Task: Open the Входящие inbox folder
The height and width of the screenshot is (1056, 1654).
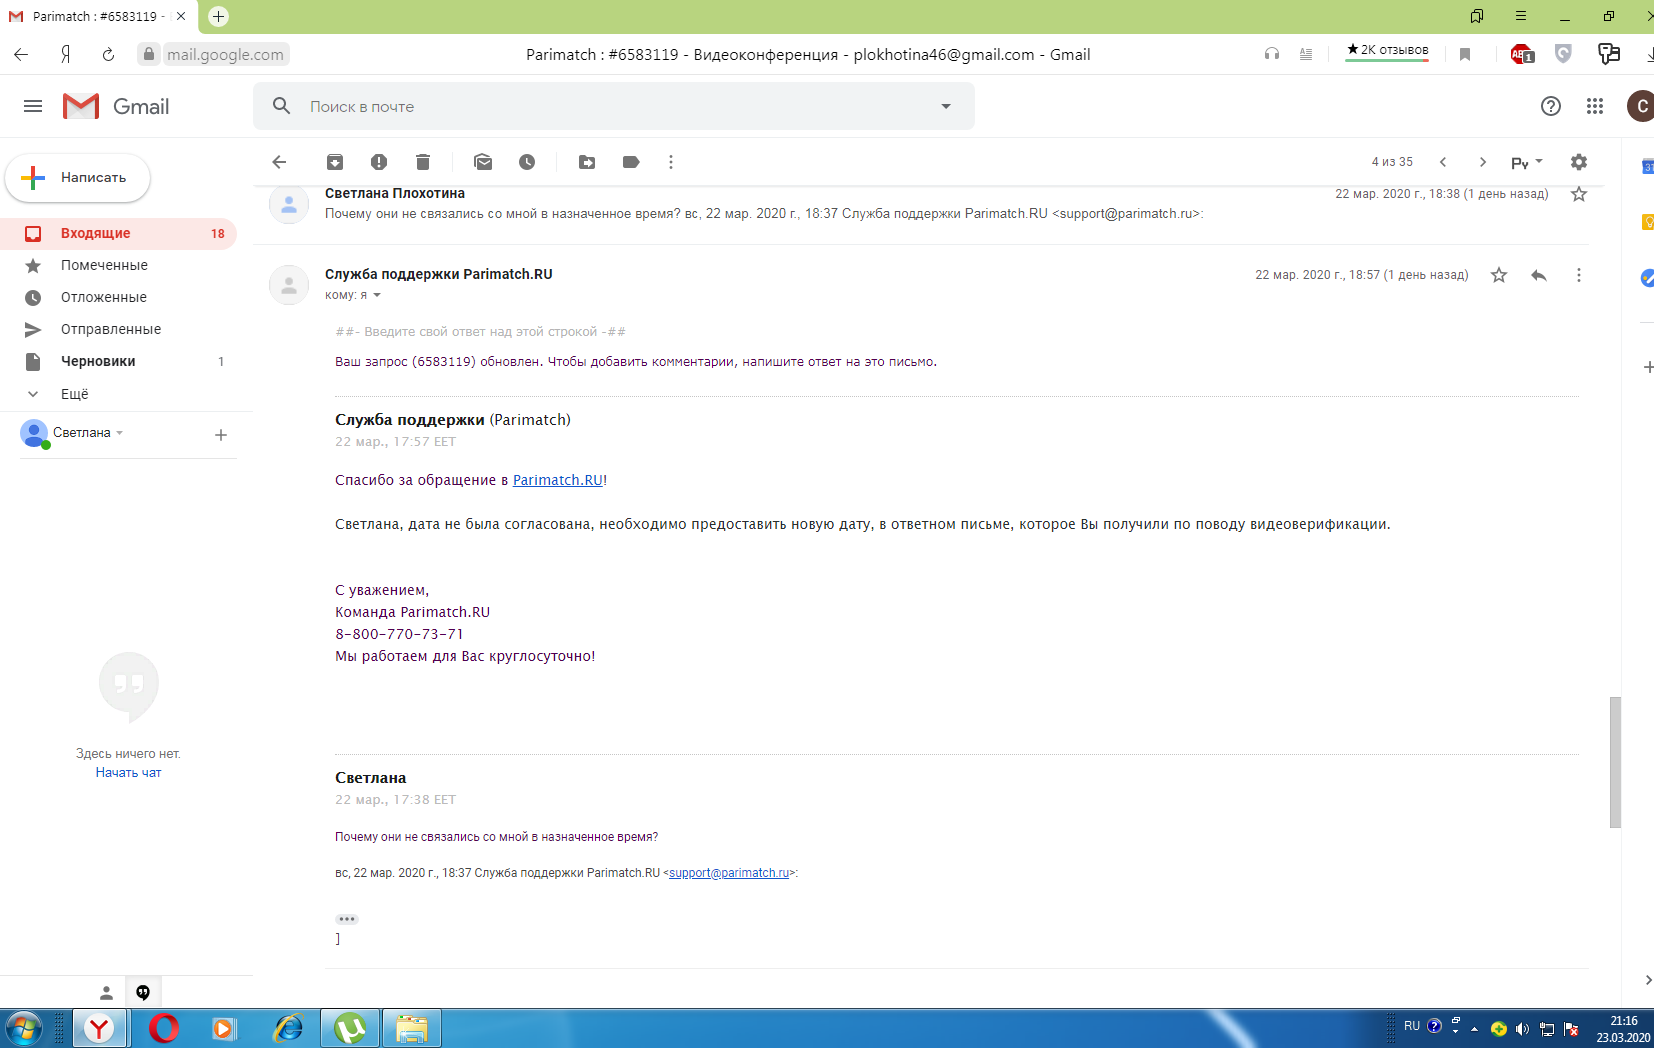Action: point(96,233)
